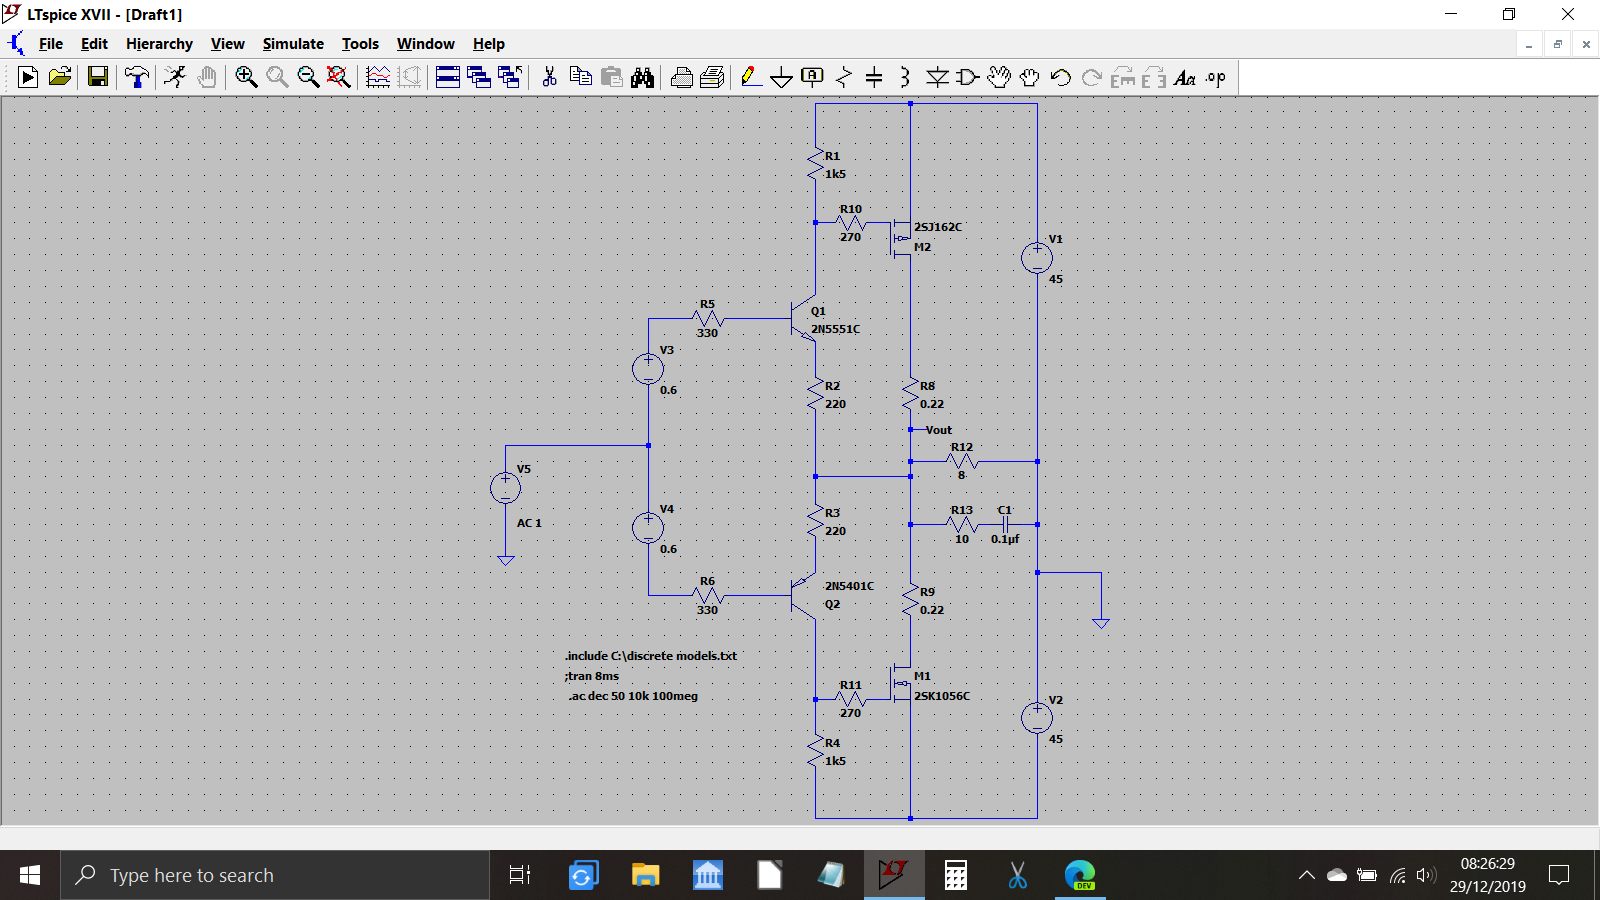Open Calculator from the taskbar

pos(955,875)
